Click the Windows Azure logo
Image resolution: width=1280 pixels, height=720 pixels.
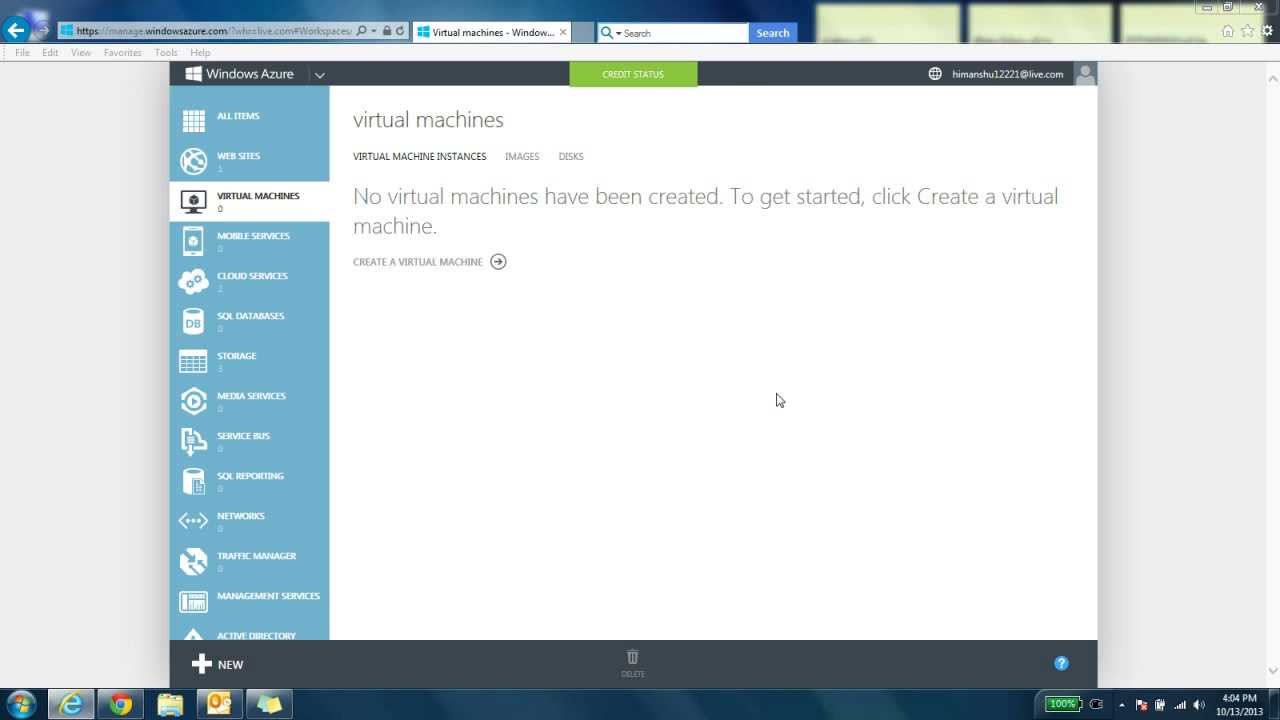(239, 74)
